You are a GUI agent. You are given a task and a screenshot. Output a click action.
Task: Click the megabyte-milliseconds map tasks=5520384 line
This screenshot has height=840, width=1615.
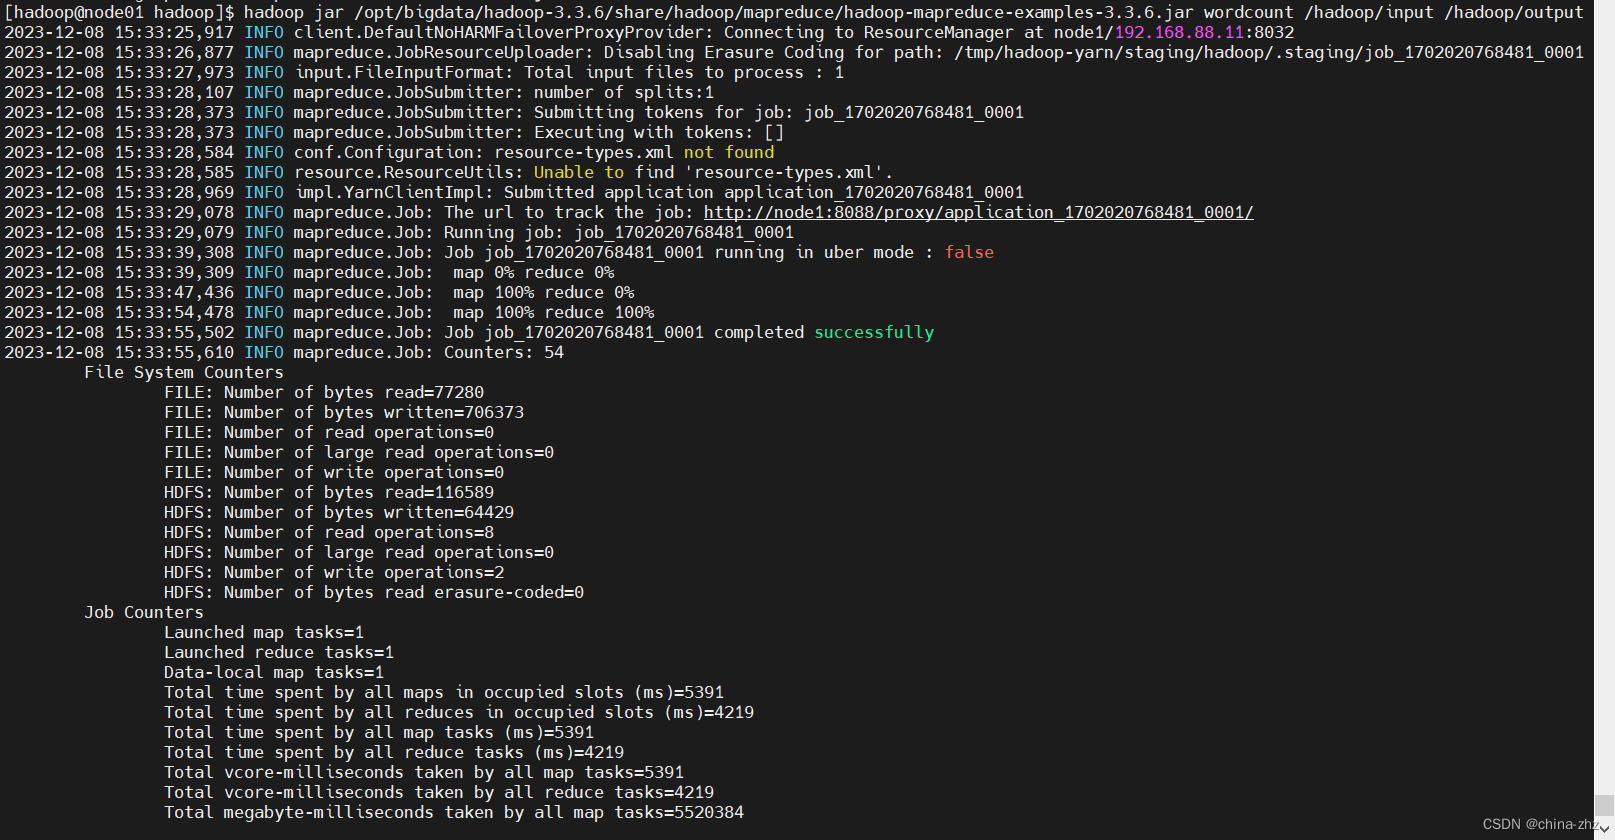(x=454, y=812)
